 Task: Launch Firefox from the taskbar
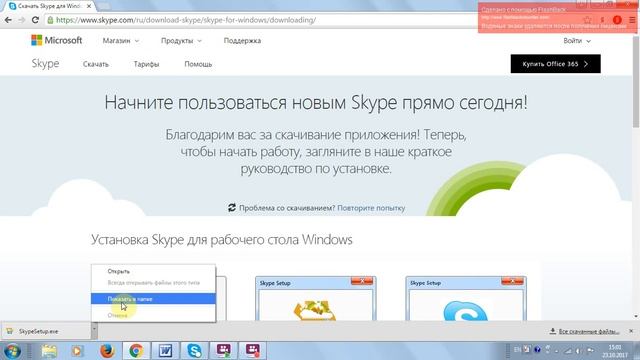tap(107, 351)
